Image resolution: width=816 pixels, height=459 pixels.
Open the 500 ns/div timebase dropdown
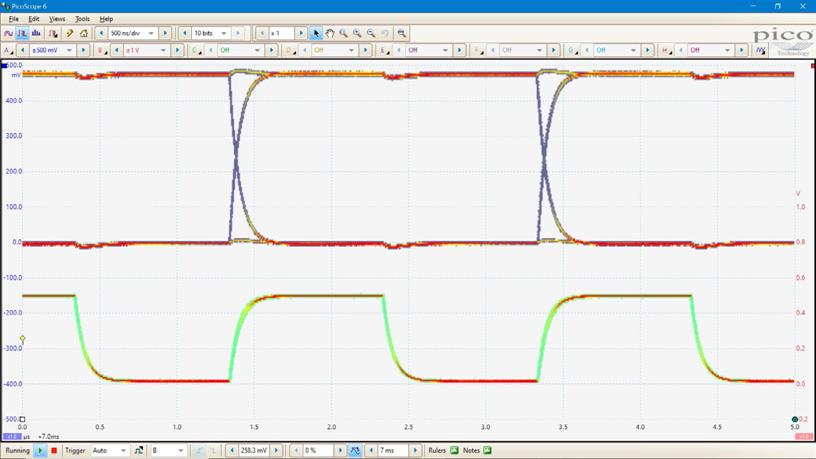tap(151, 33)
